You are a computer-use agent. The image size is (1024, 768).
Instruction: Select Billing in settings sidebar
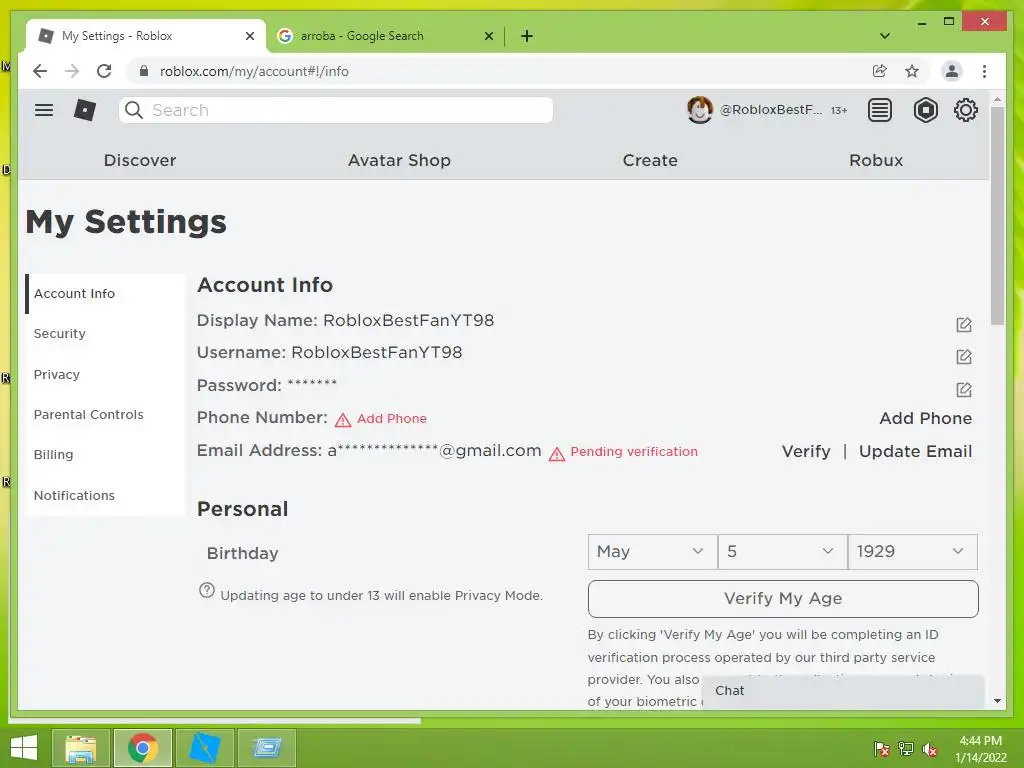click(x=105, y=455)
